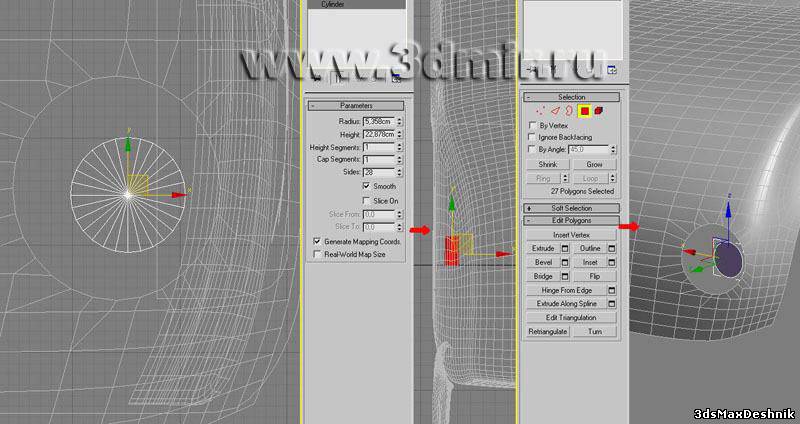Viewport: 800px width, 424px height.
Task: Open Outline settings dialog box icon
Action: [x=612, y=248]
